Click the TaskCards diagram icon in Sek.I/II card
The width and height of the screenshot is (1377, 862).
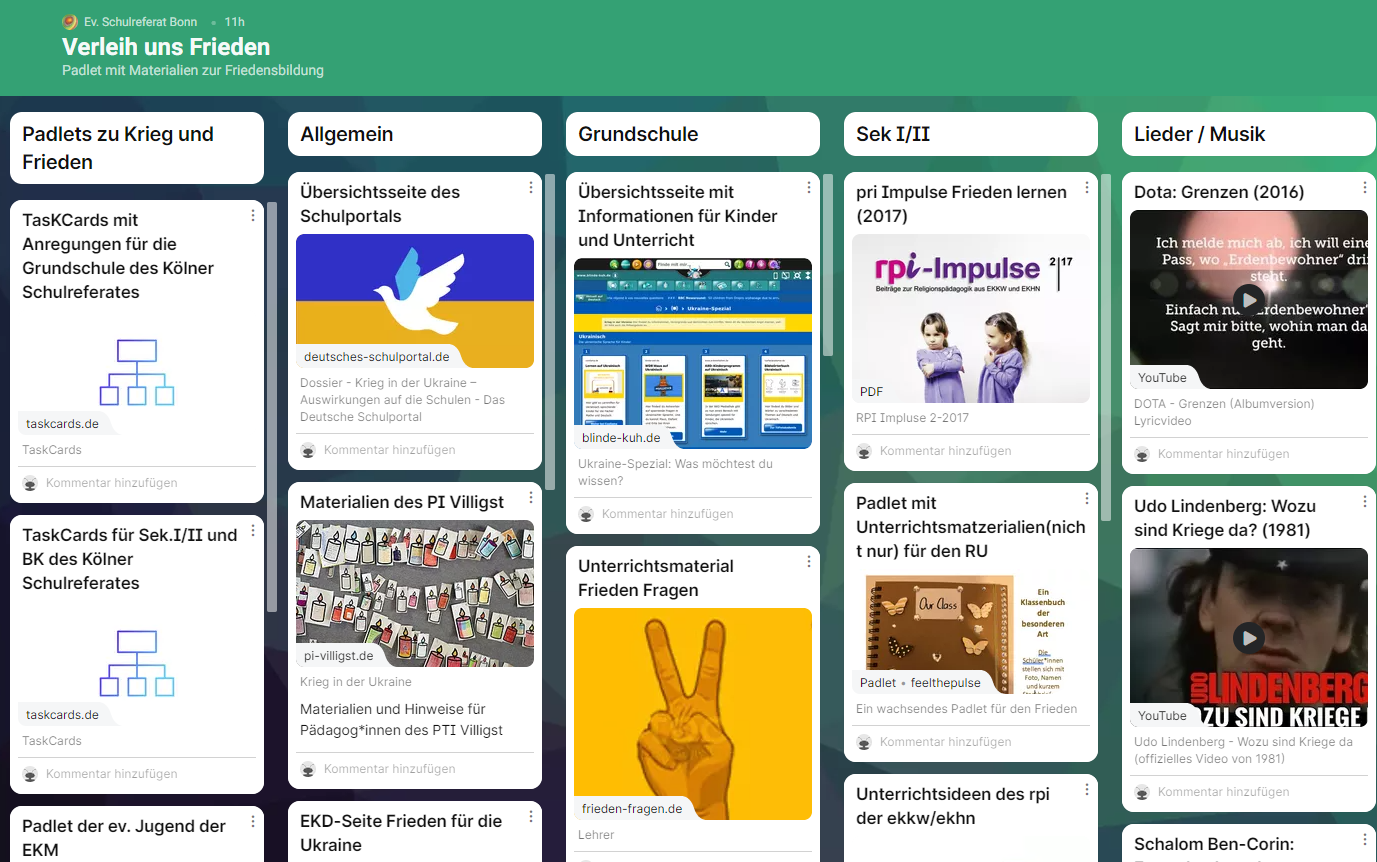tap(137, 663)
